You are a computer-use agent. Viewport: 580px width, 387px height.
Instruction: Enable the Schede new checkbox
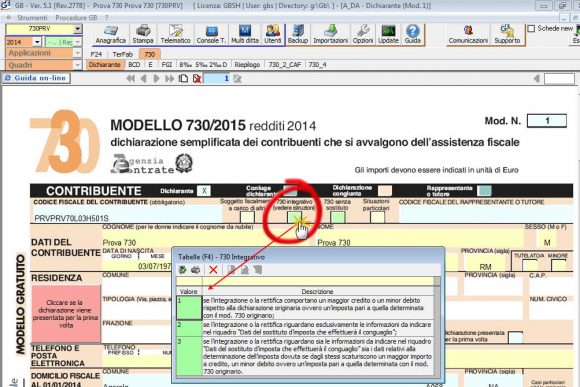point(531,28)
